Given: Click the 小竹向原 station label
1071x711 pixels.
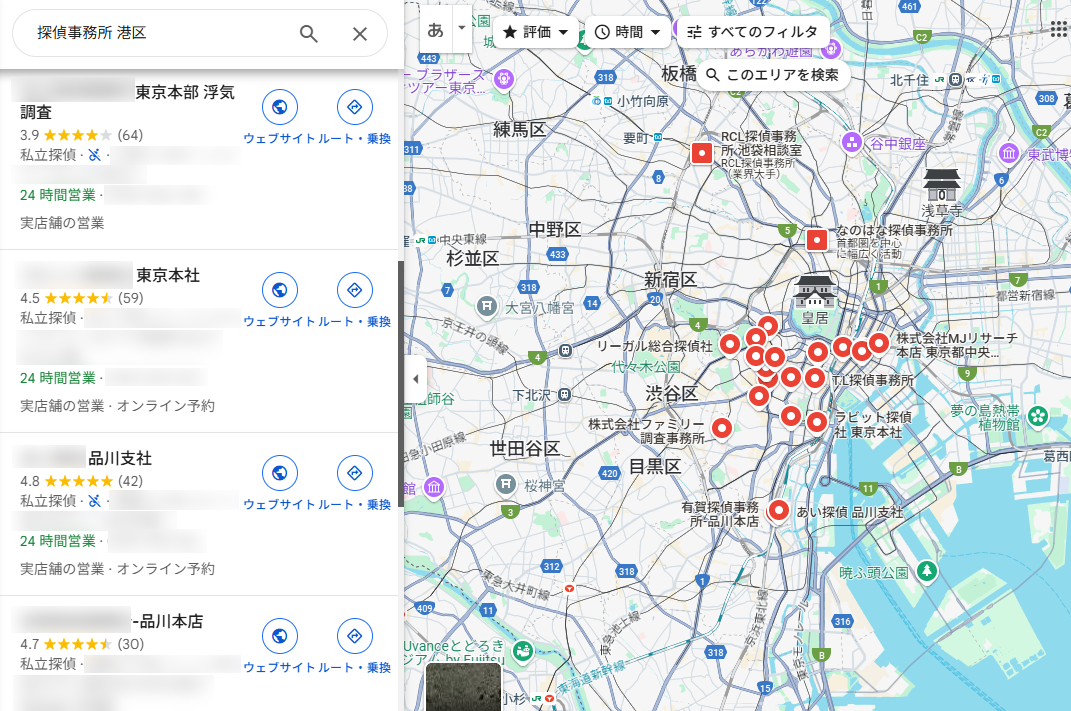Looking at the screenshot, I should (642, 101).
